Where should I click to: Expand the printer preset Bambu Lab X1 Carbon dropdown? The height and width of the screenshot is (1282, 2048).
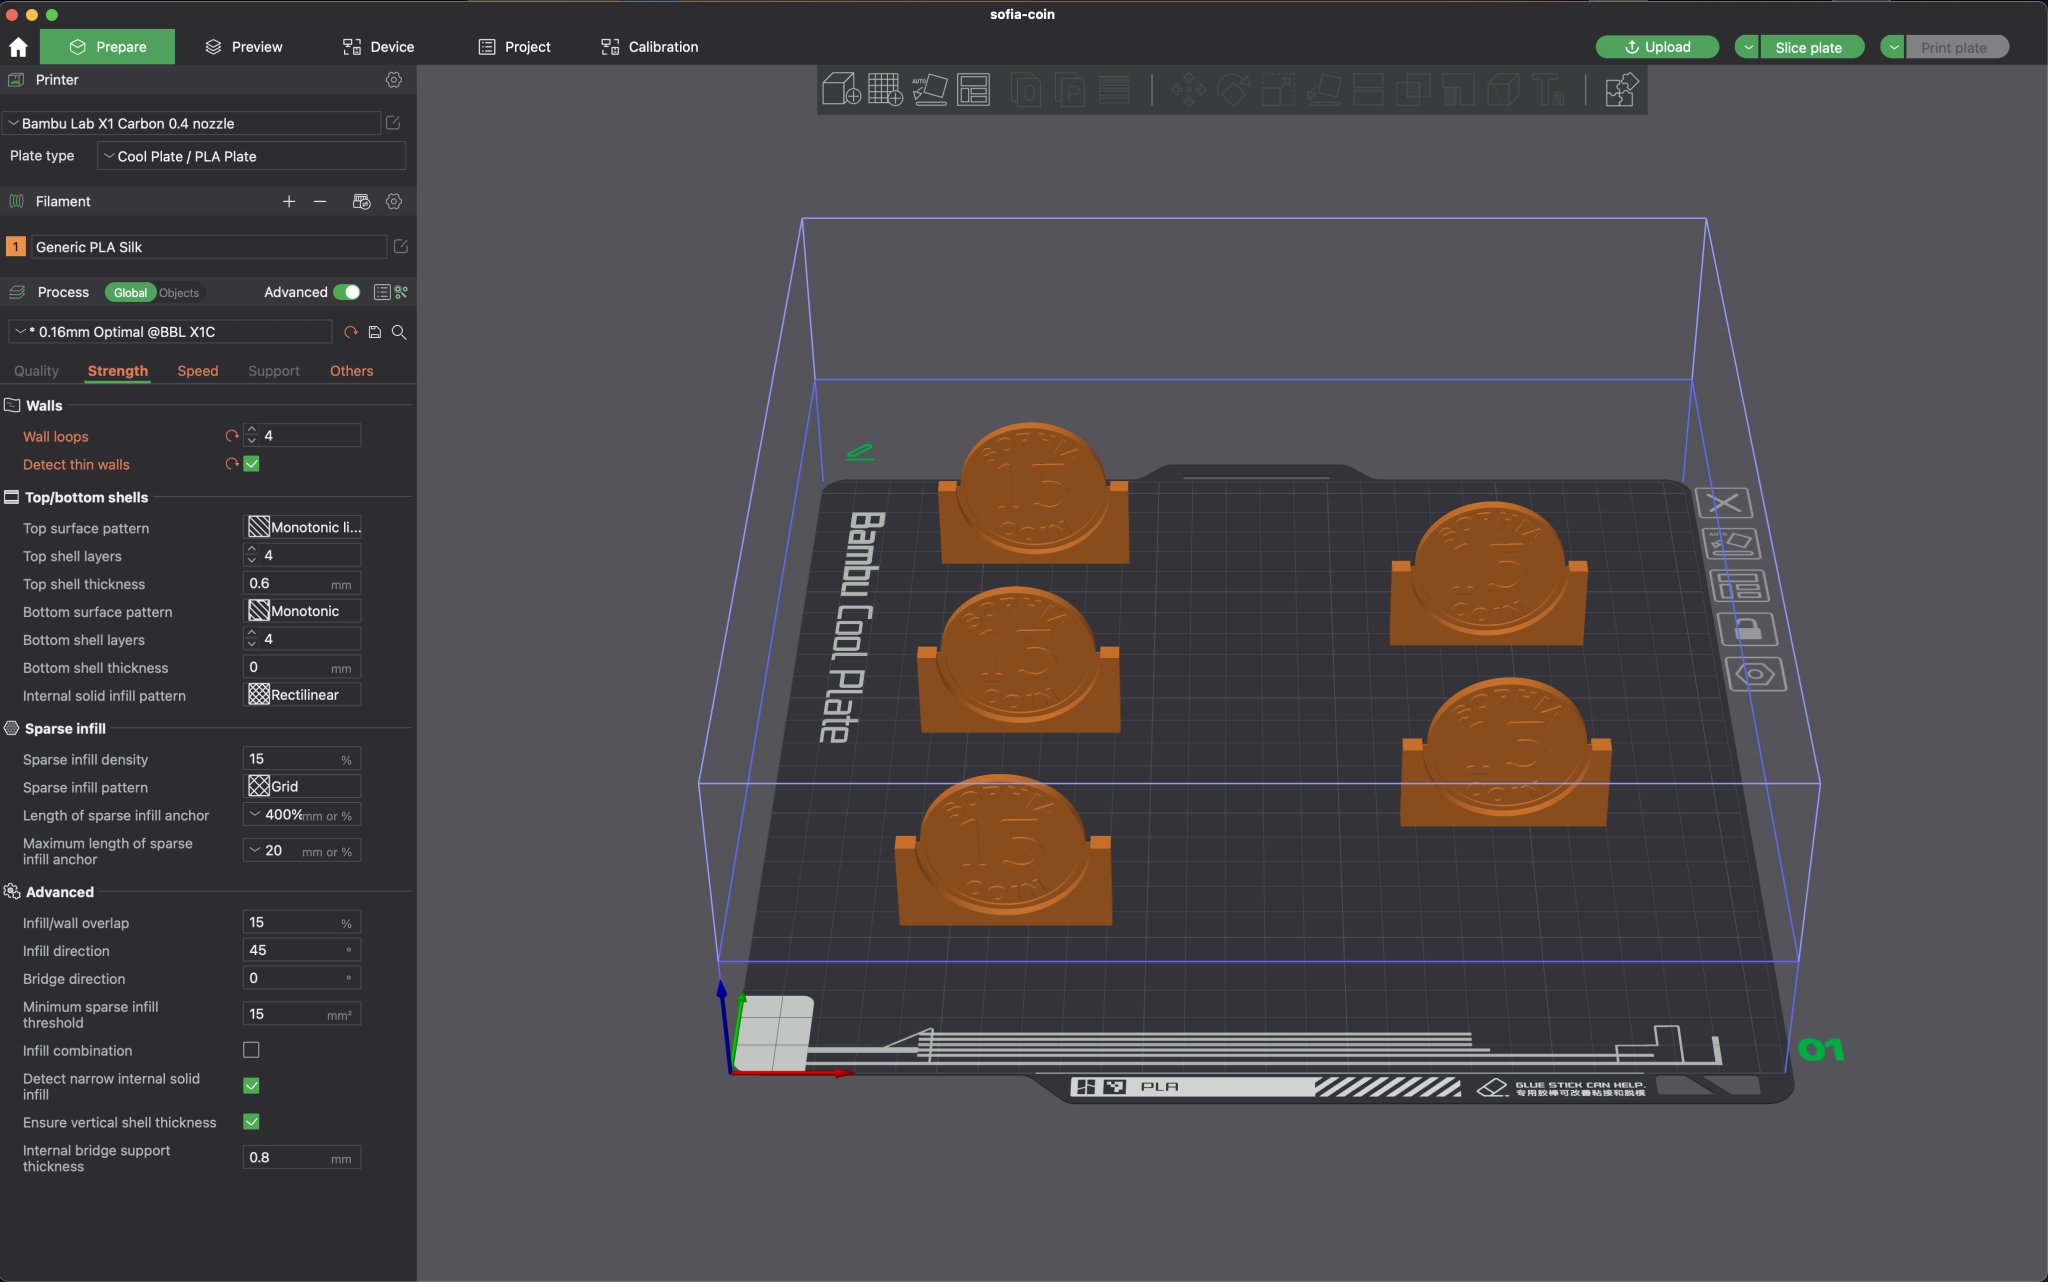coord(192,123)
